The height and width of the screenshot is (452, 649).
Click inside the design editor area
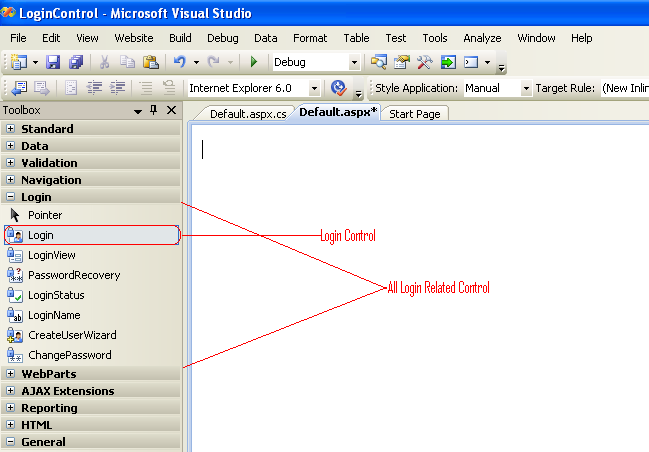tap(420, 288)
